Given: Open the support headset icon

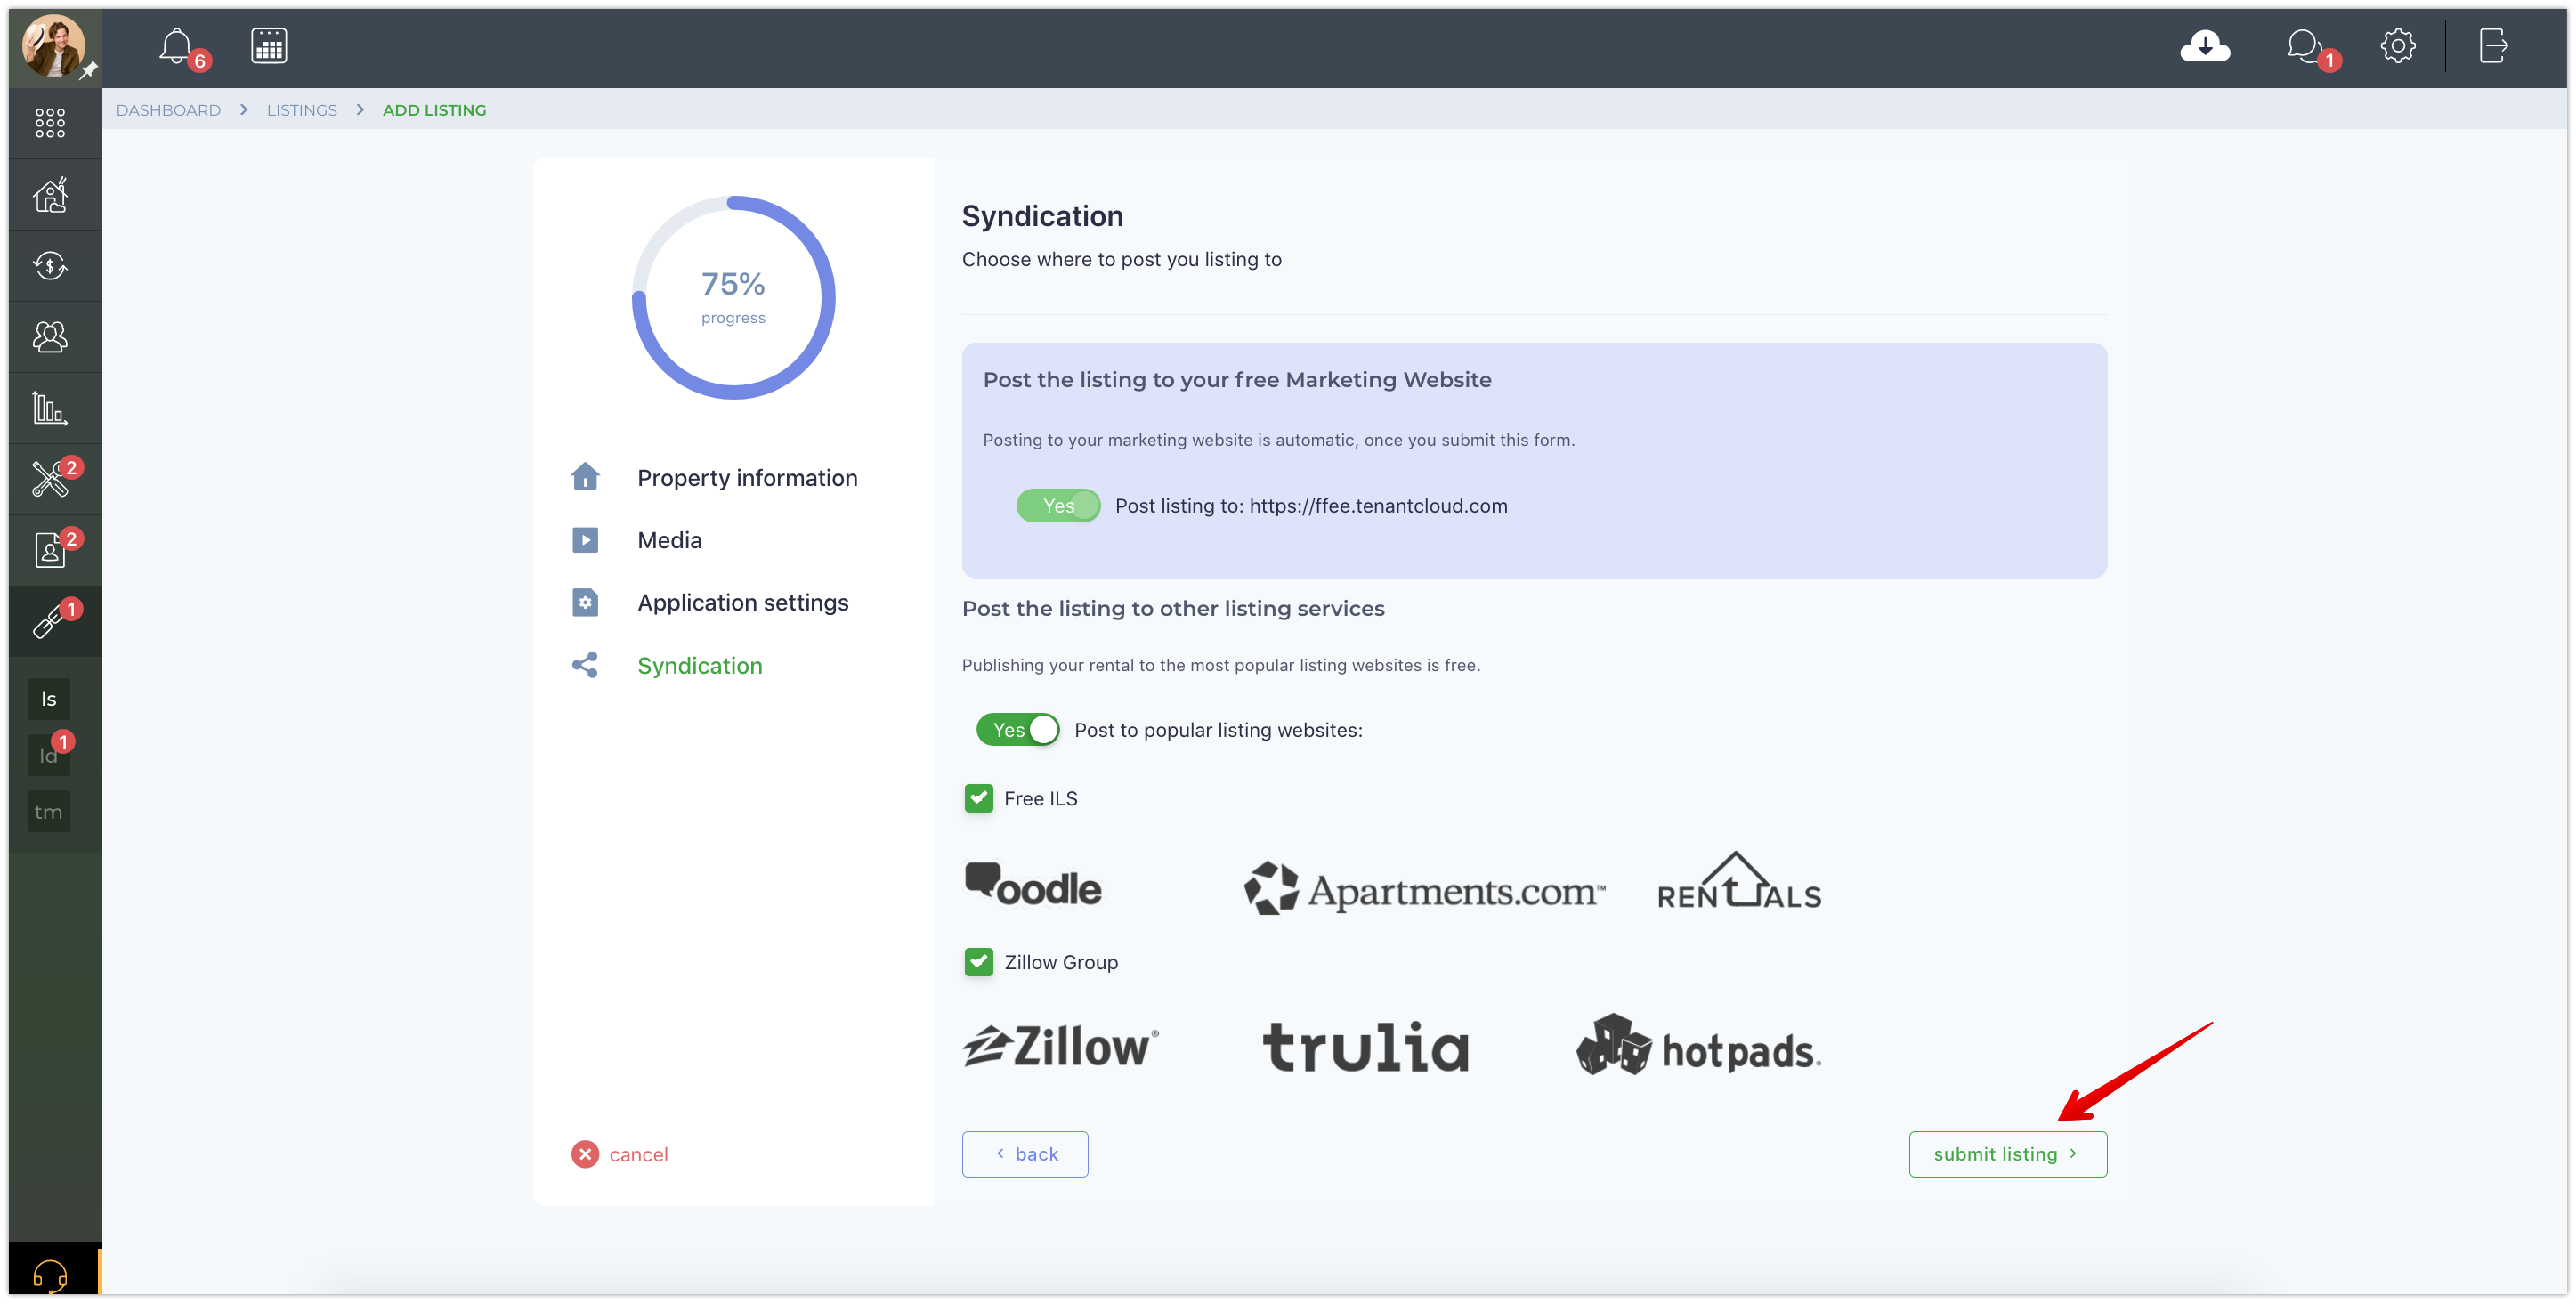Looking at the screenshot, I should point(50,1275).
